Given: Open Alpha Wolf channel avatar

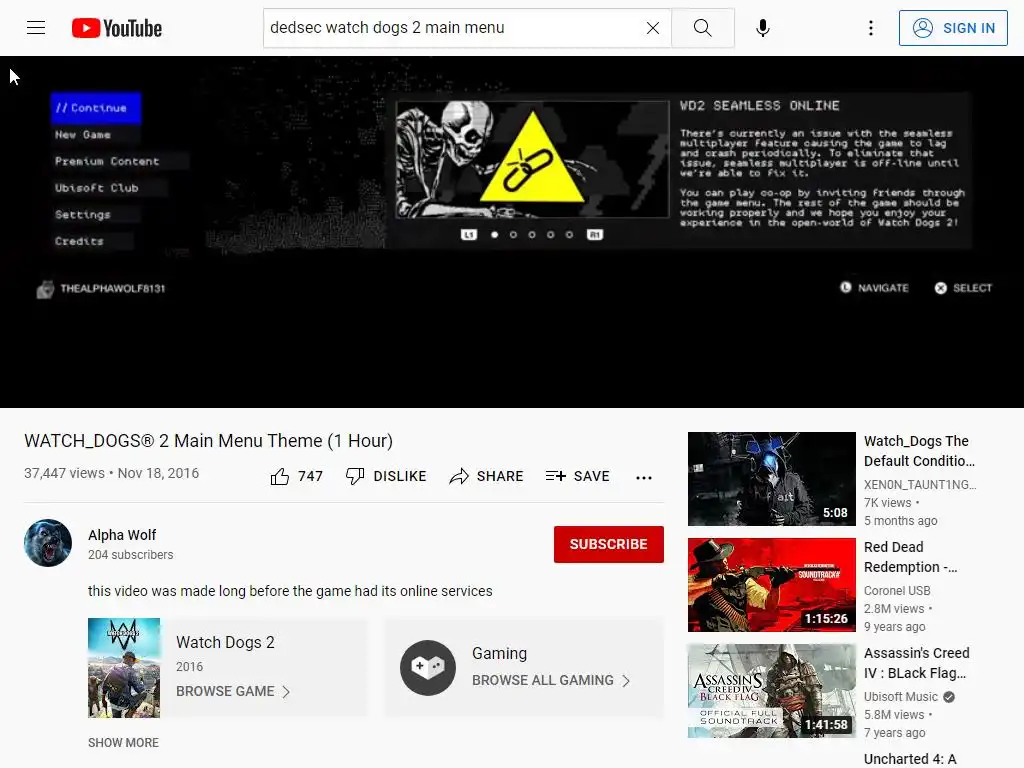Looking at the screenshot, I should point(48,543).
